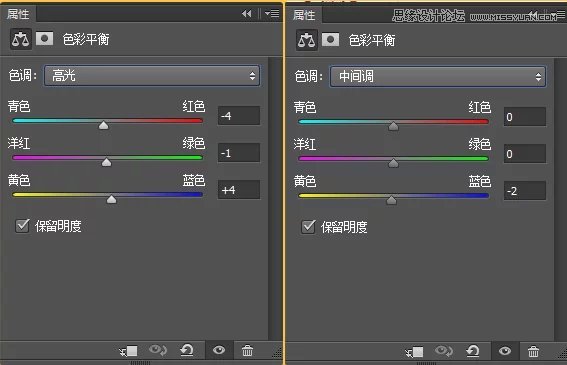Uncheck 保留明度 checkbox in right panel
The width and height of the screenshot is (567, 365).
click(x=308, y=227)
